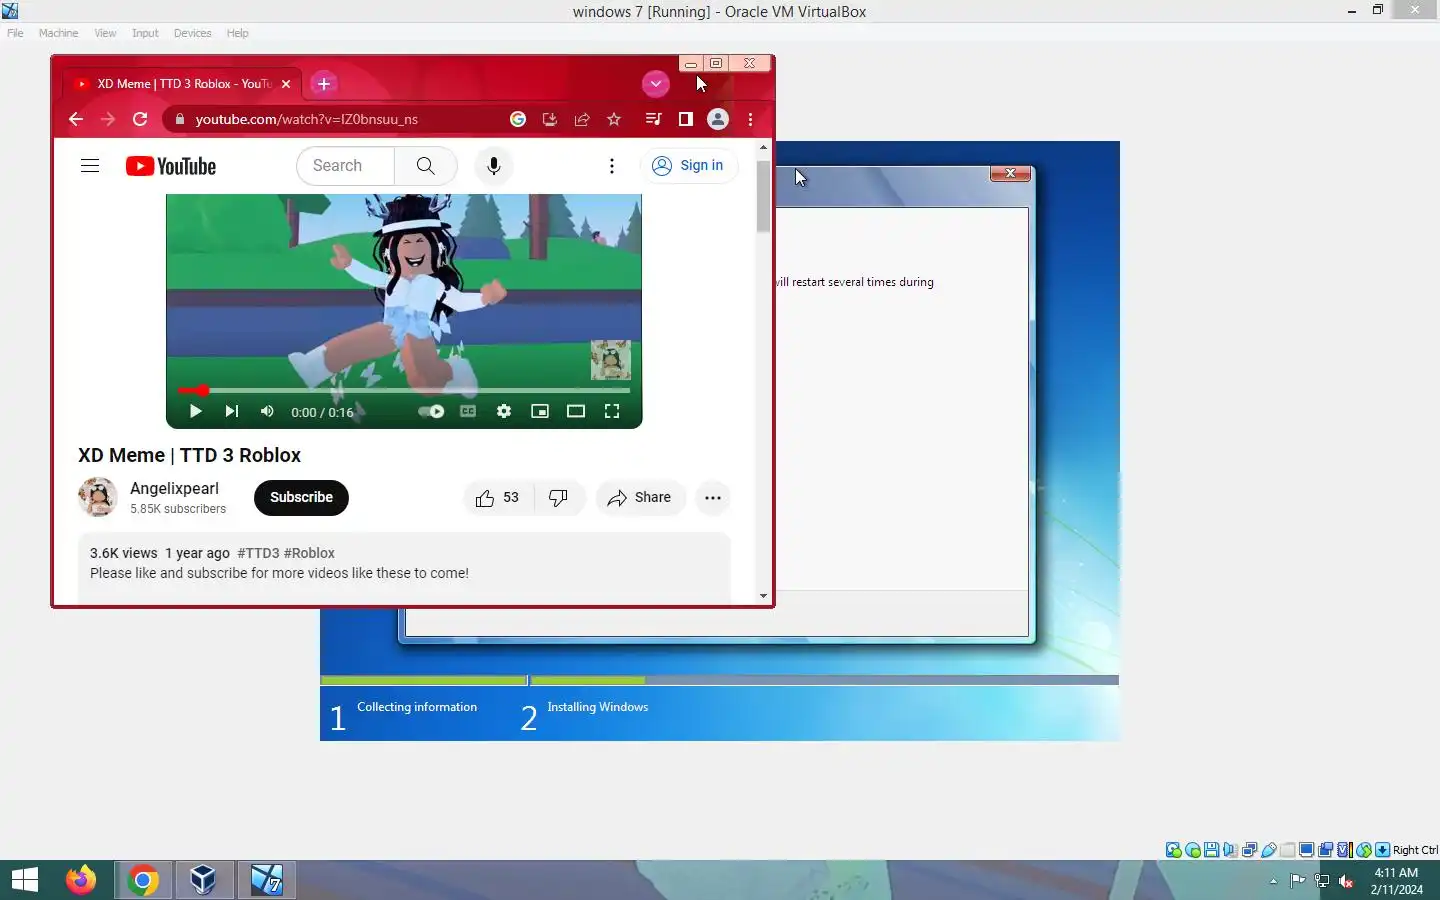This screenshot has height=900, width=1440.
Task: Play the XD Meme video
Action: click(195, 411)
